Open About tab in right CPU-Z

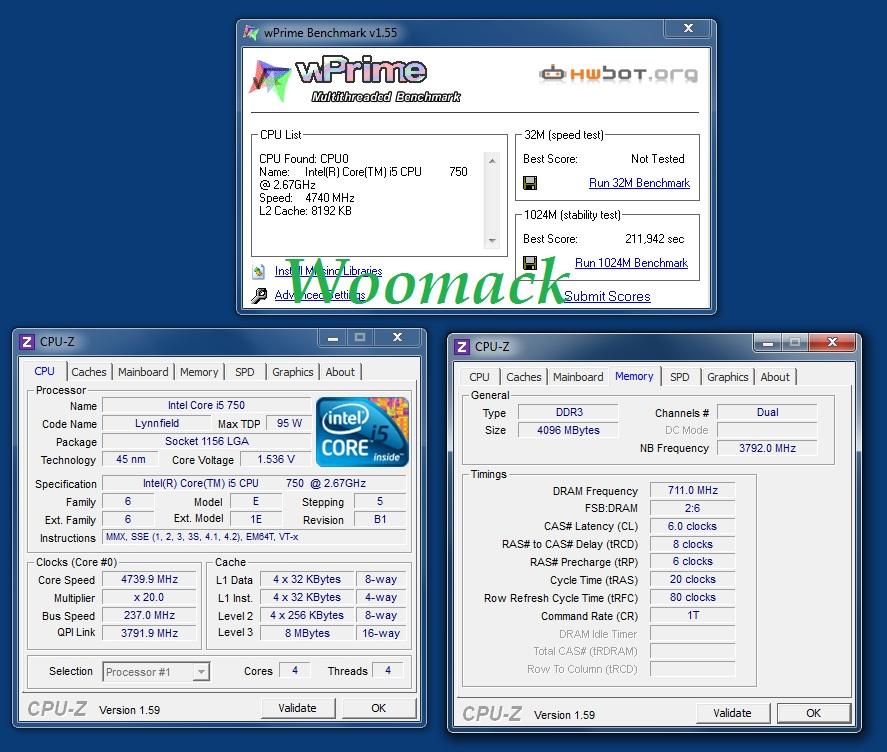click(x=775, y=377)
